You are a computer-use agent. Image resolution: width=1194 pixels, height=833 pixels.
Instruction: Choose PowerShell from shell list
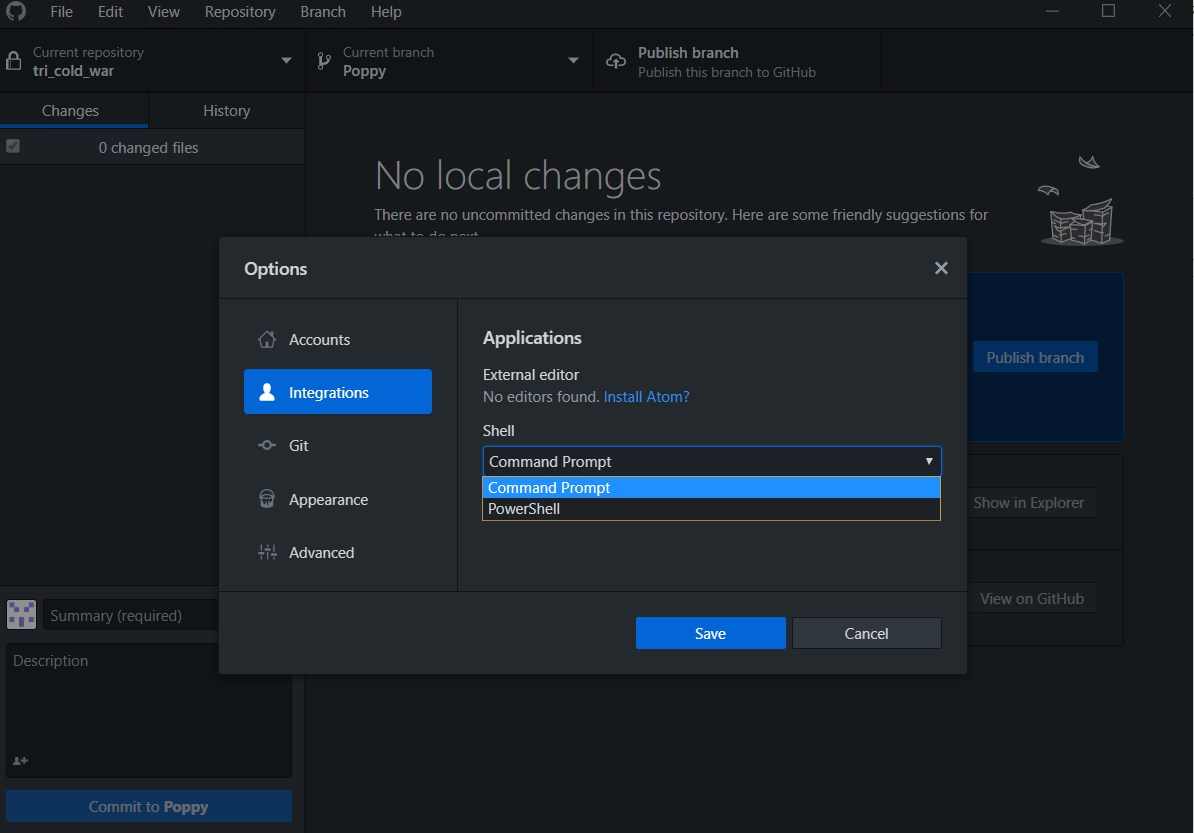click(711, 509)
